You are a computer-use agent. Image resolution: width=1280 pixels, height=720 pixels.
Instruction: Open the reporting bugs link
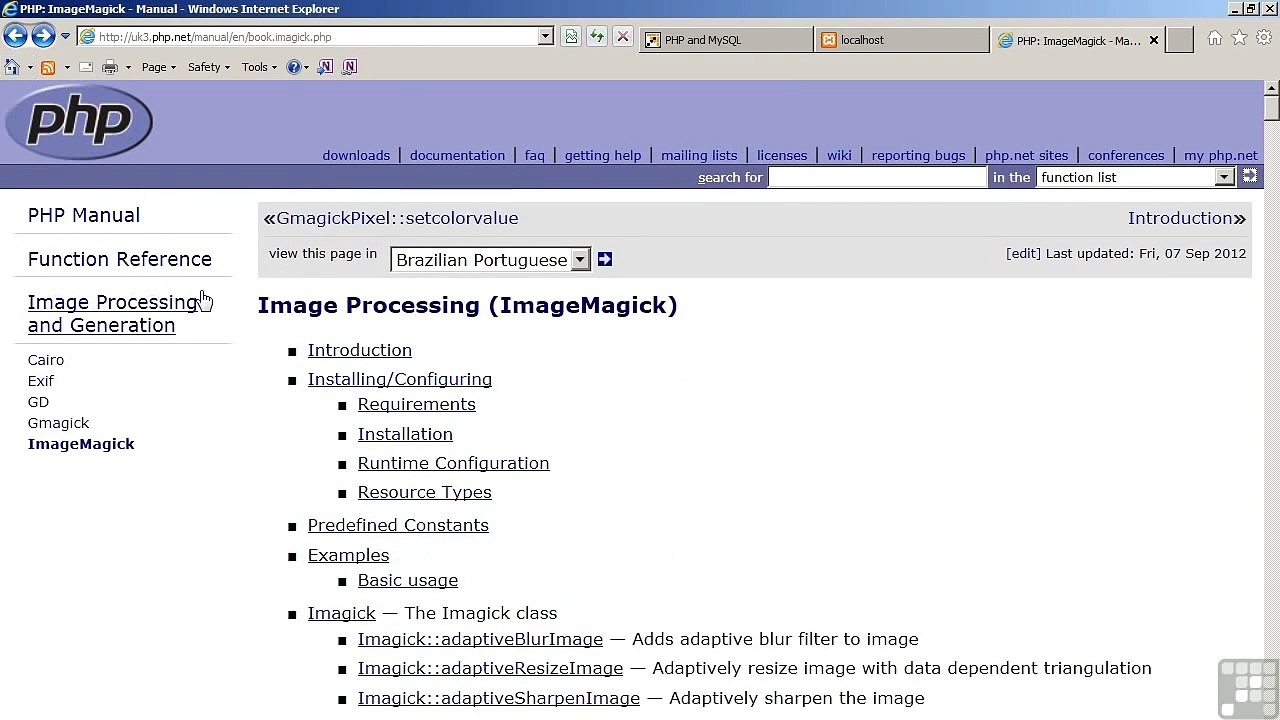tap(918, 155)
